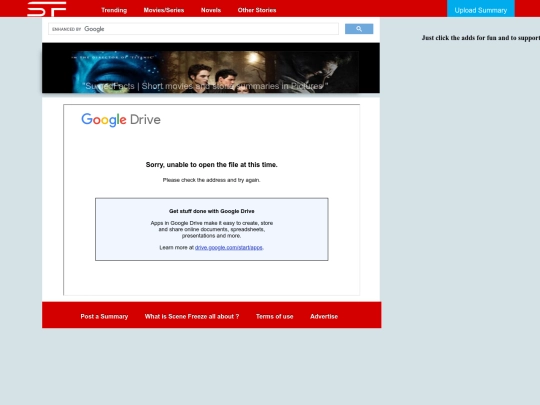
Task: Open the Novels menu item
Action: [x=211, y=10]
